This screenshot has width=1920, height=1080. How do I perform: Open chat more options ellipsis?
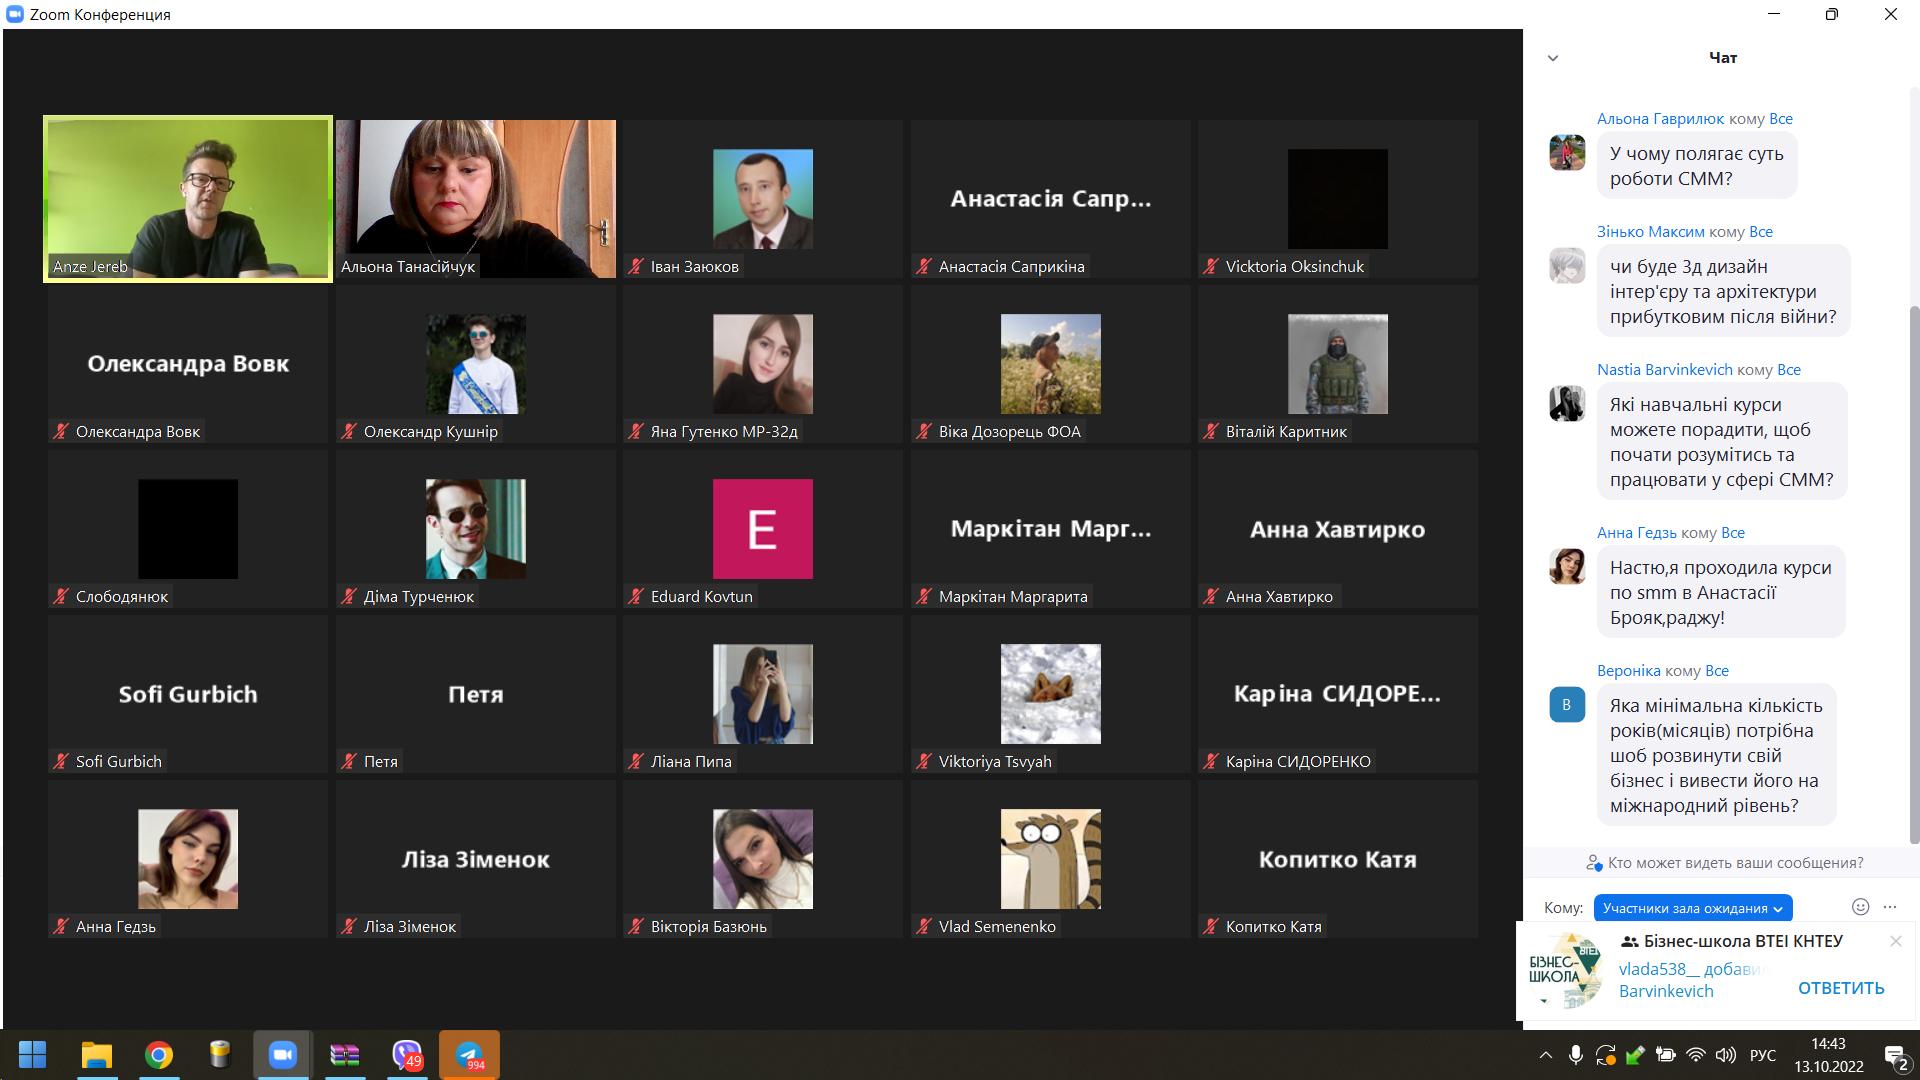pos(1889,907)
